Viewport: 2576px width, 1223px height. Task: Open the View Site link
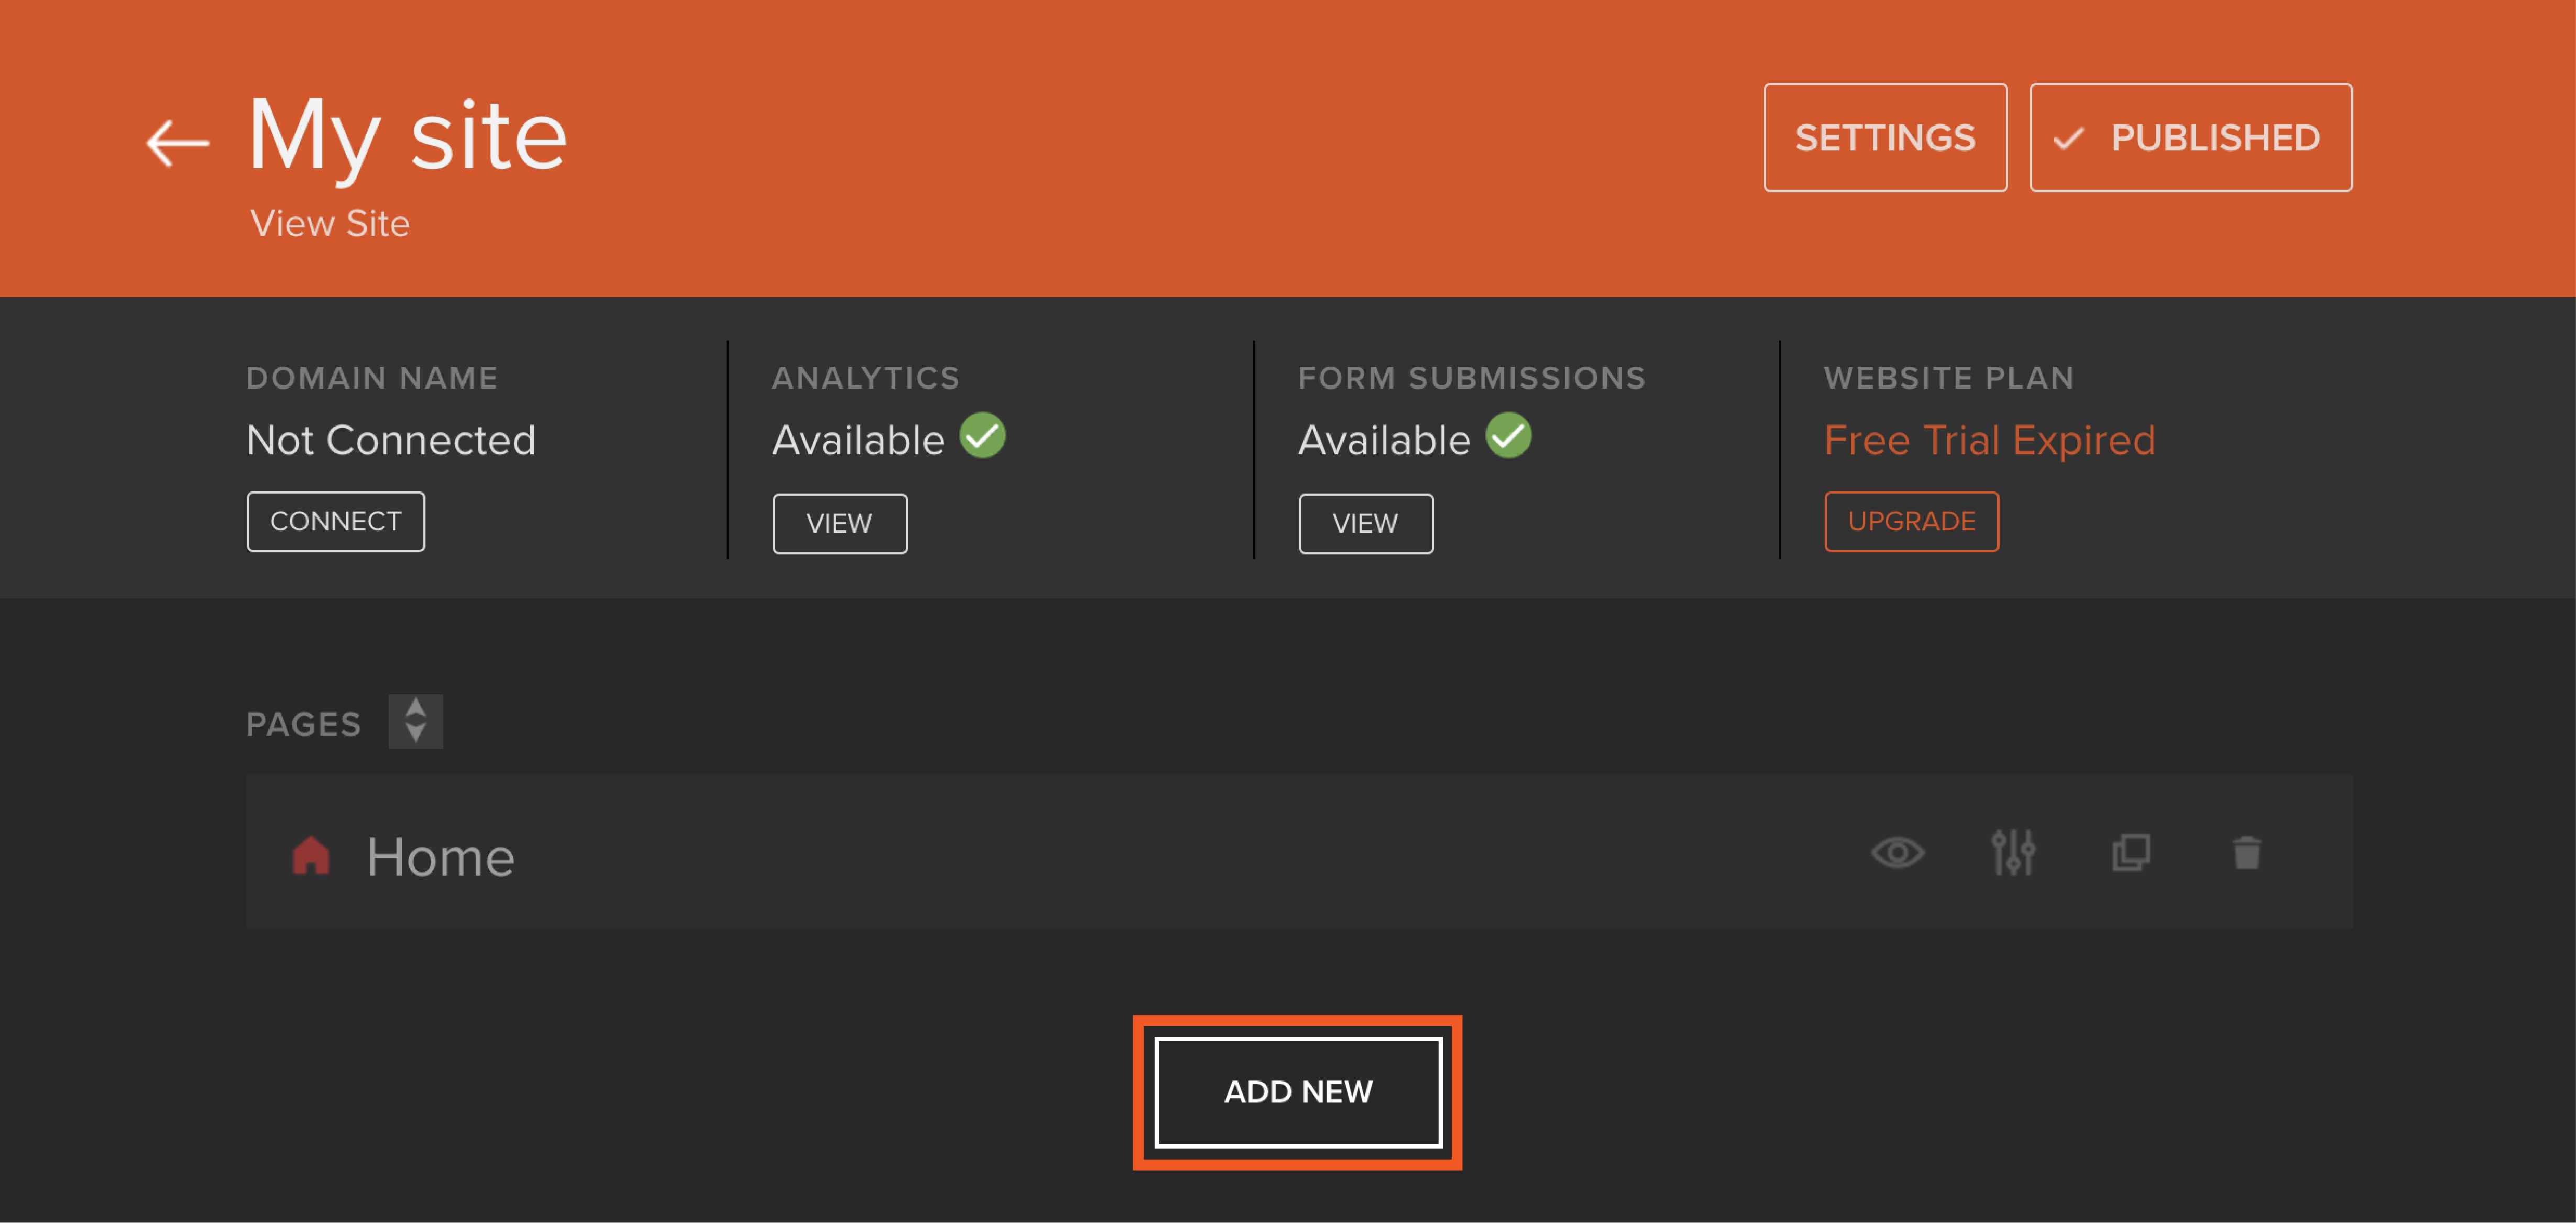[x=329, y=223]
